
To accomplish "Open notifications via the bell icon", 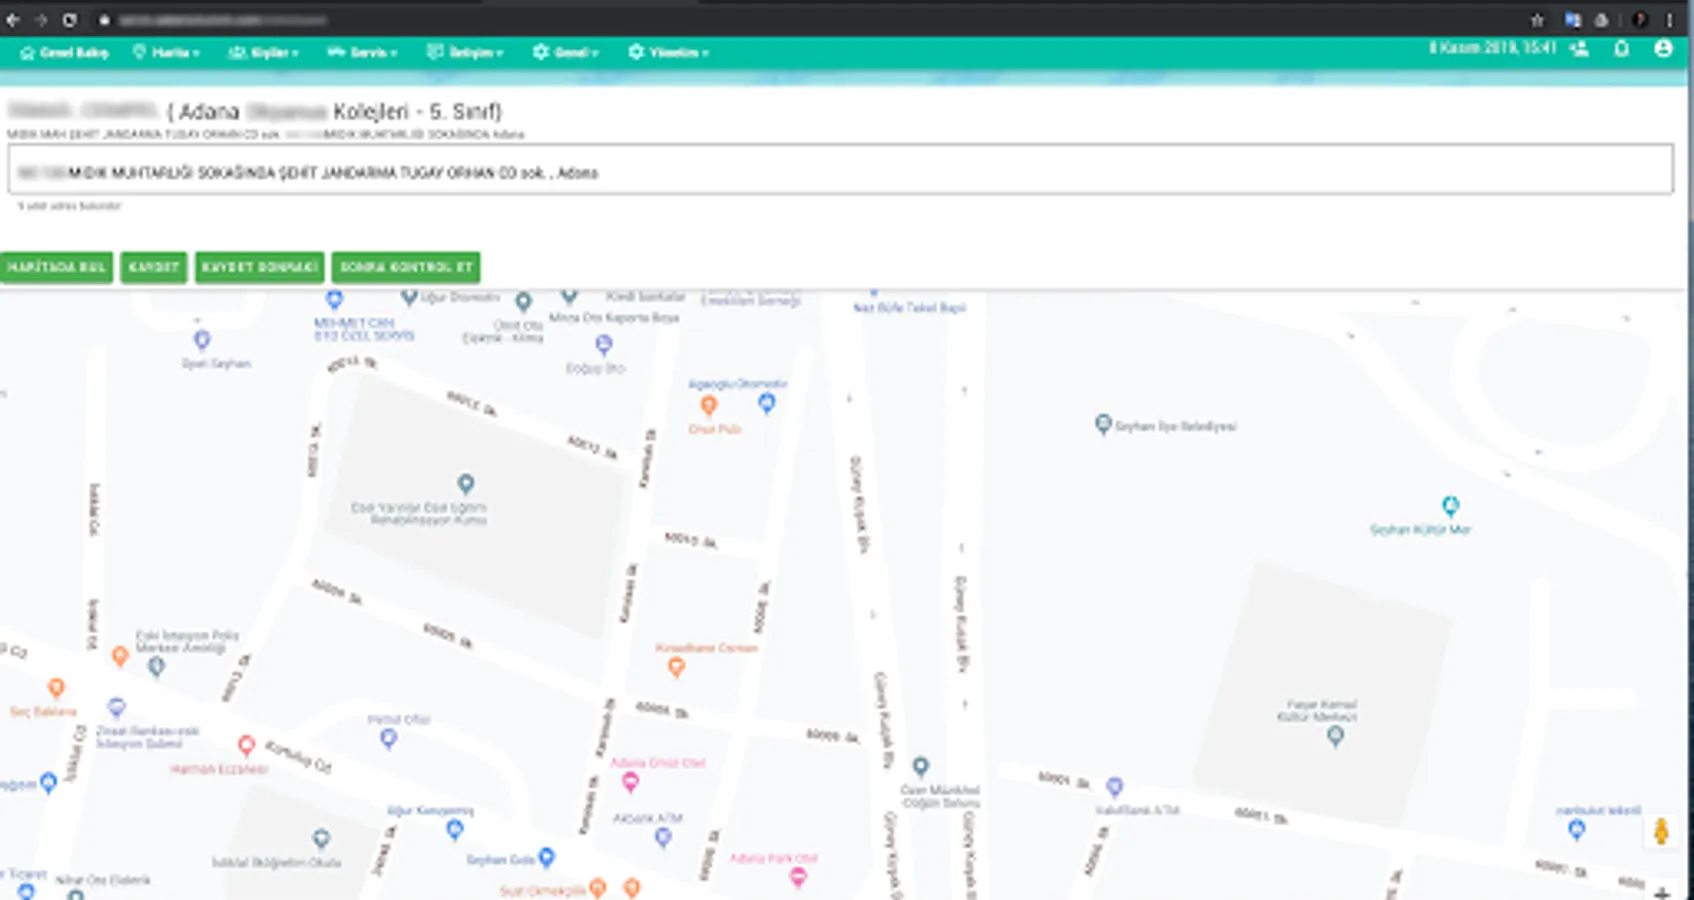I will pos(1621,48).
